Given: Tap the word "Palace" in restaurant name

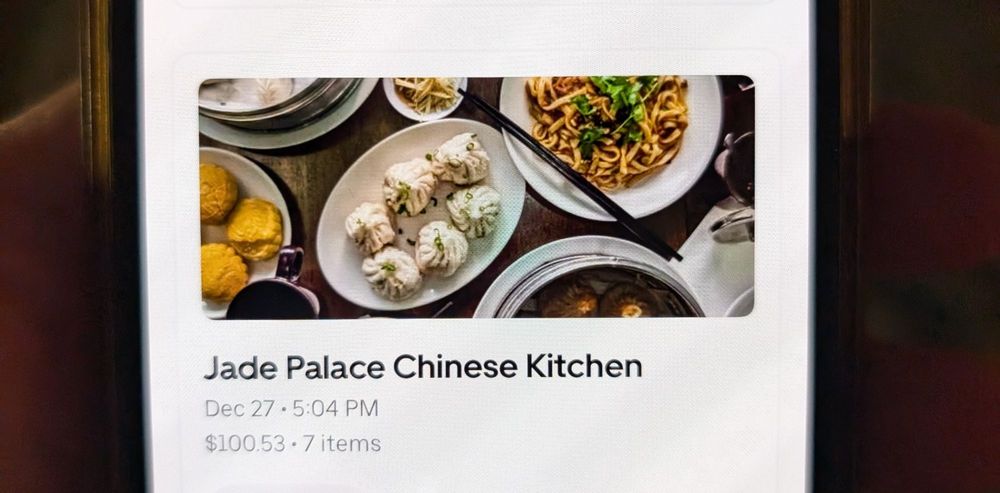Looking at the screenshot, I should pyautogui.click(x=335, y=367).
